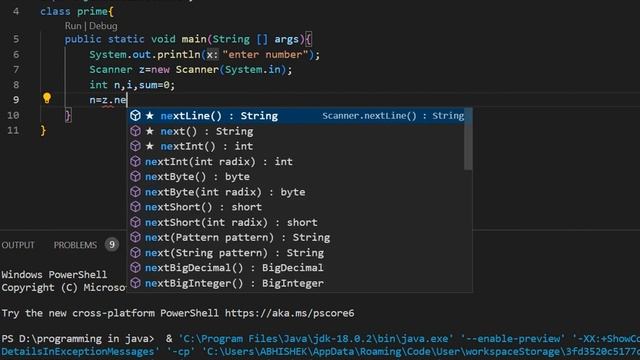This screenshot has height=360, width=640.
Task: Pick nextInt() : int suggestion
Action: tap(297, 146)
